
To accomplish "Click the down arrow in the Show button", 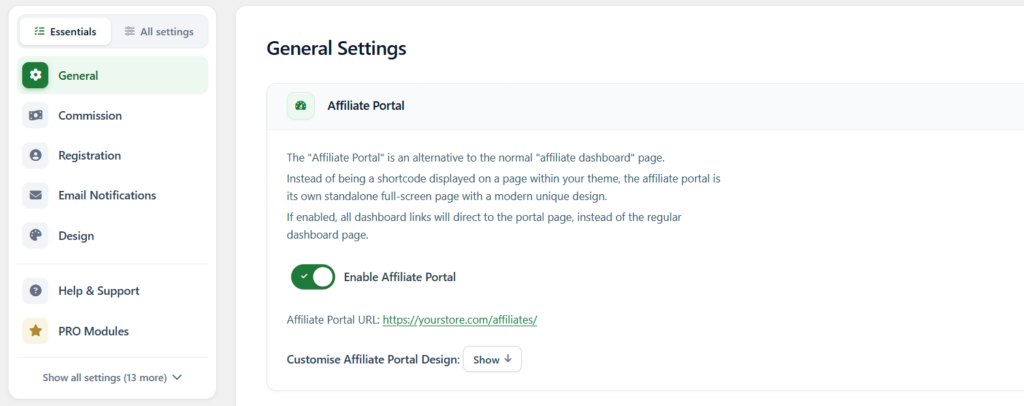I will [507, 359].
